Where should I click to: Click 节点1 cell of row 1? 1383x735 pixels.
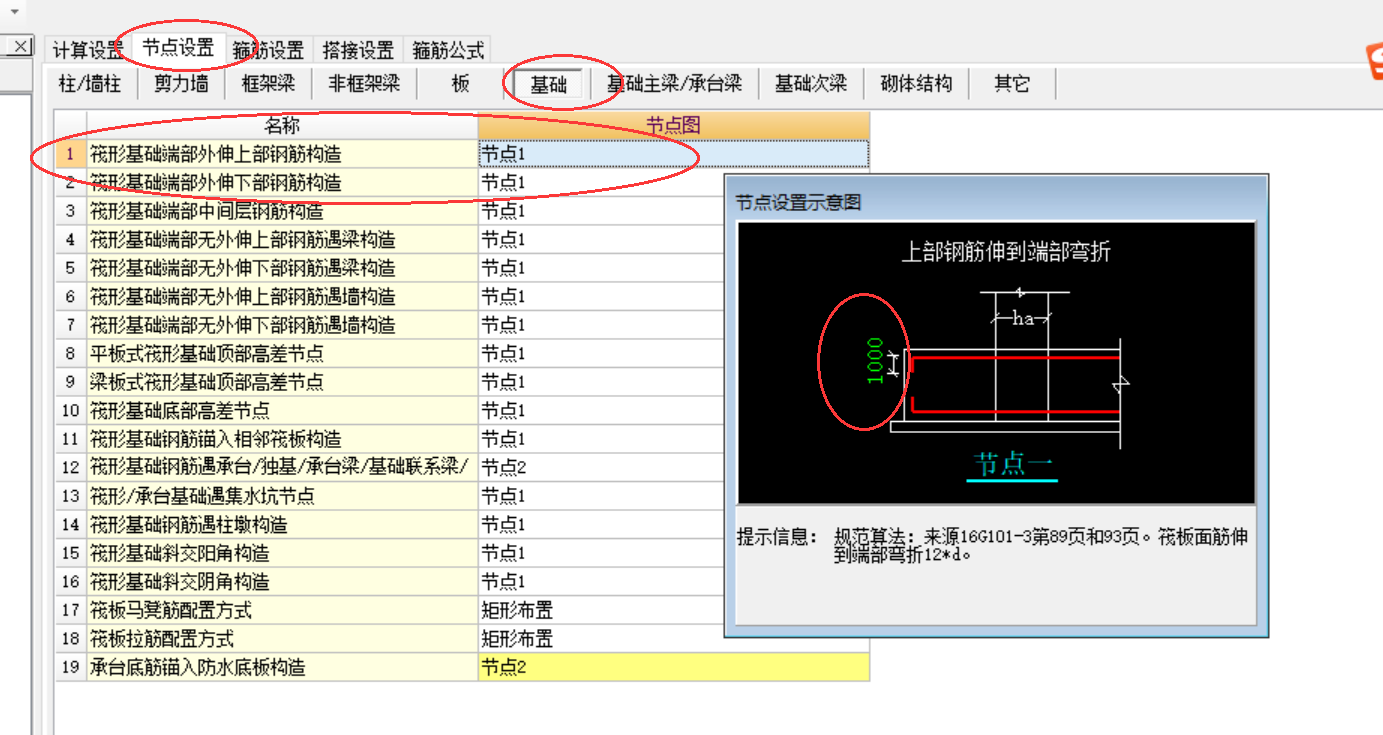tap(674, 154)
